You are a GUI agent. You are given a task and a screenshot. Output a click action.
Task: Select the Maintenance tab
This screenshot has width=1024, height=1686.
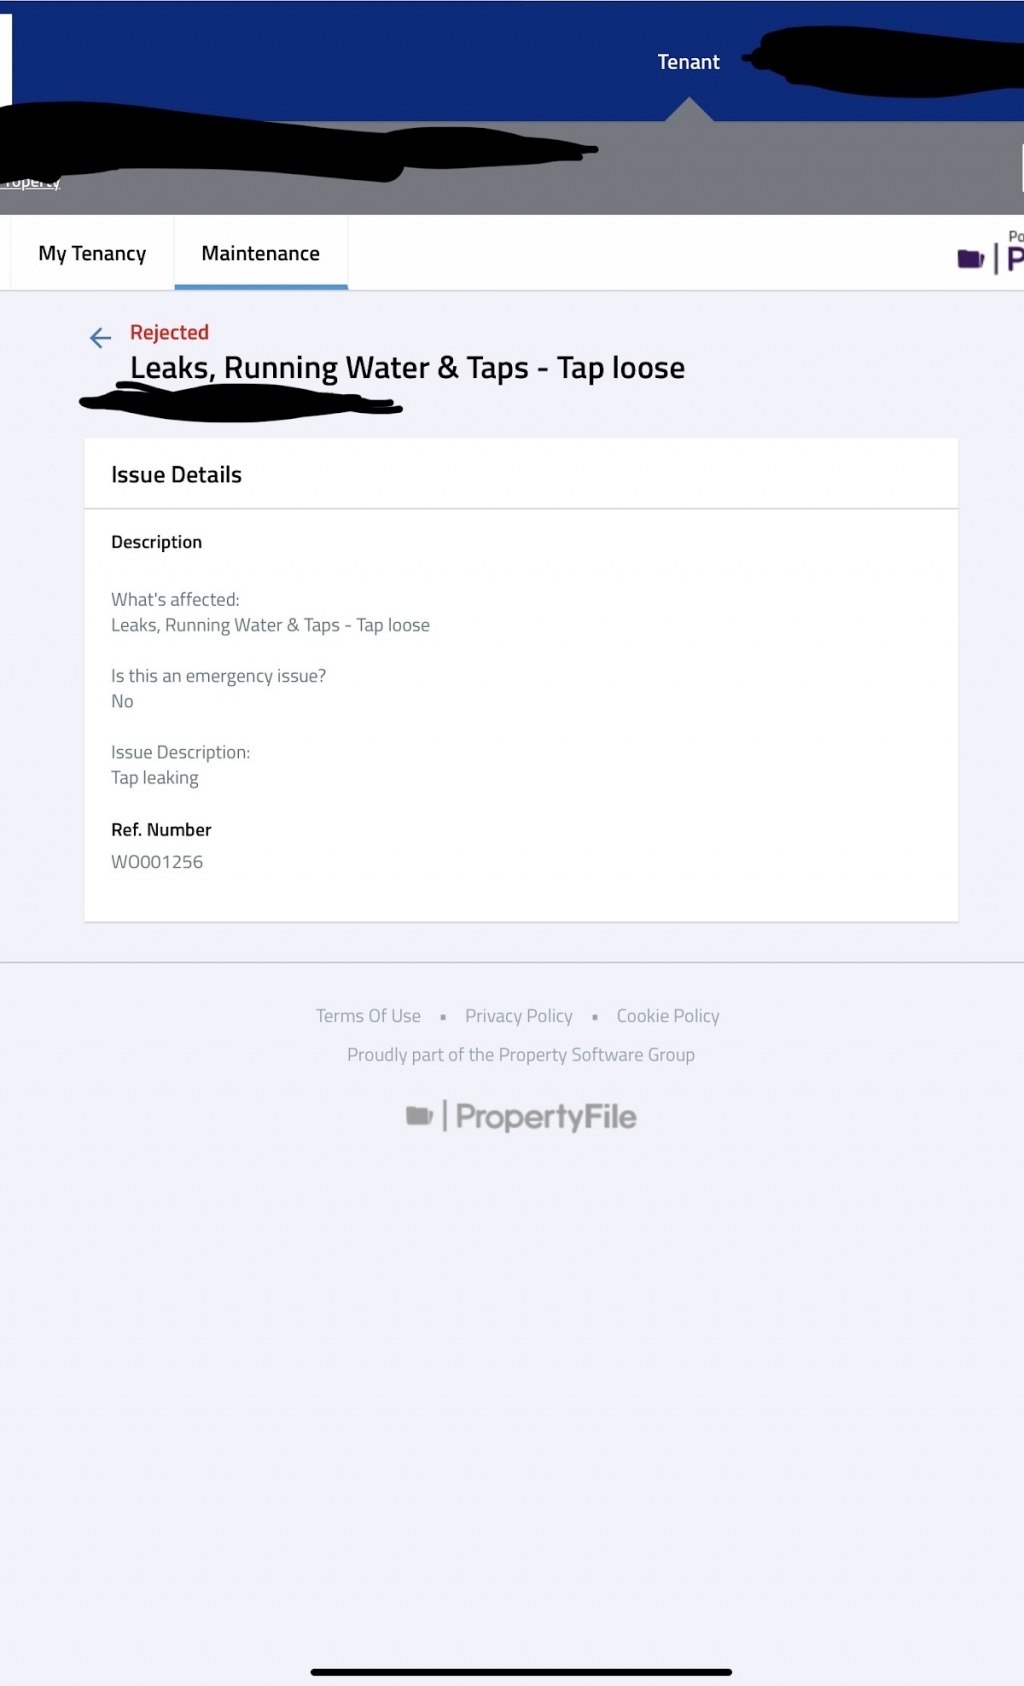(261, 254)
